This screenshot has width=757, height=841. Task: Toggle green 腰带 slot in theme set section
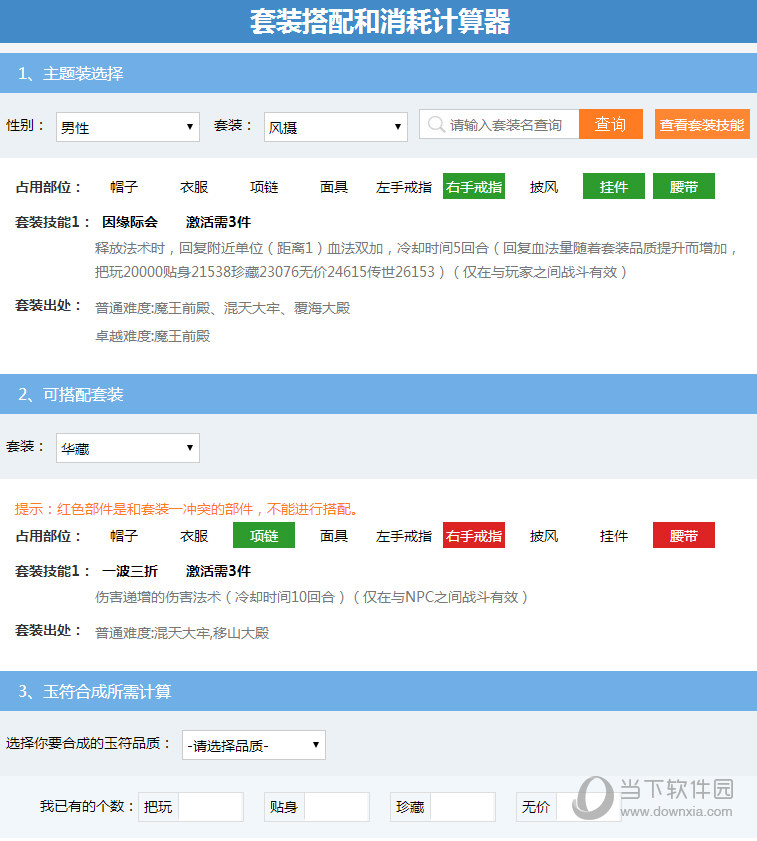click(x=684, y=187)
